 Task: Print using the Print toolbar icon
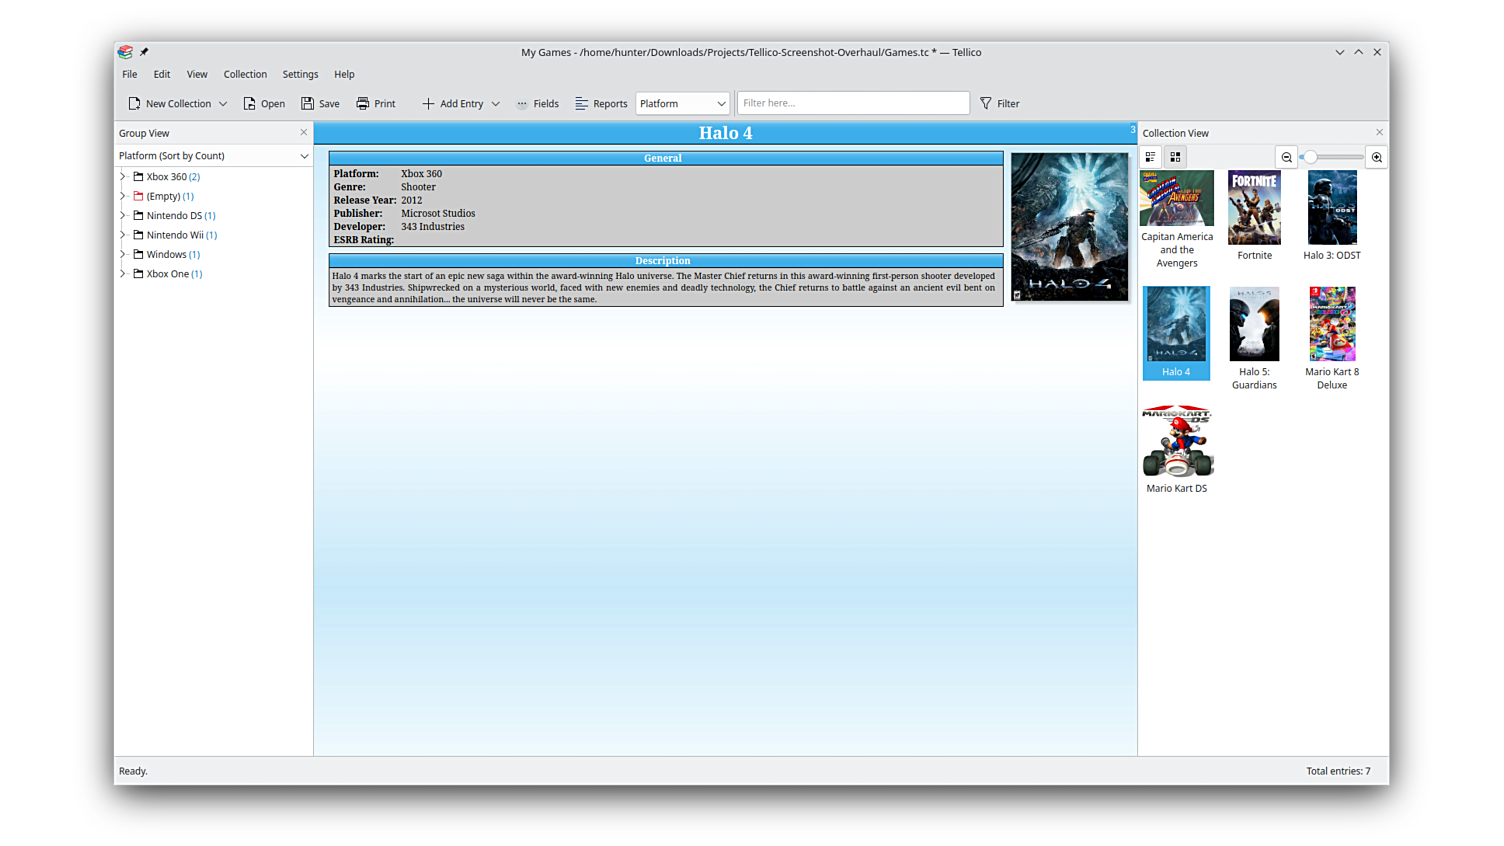pos(363,104)
